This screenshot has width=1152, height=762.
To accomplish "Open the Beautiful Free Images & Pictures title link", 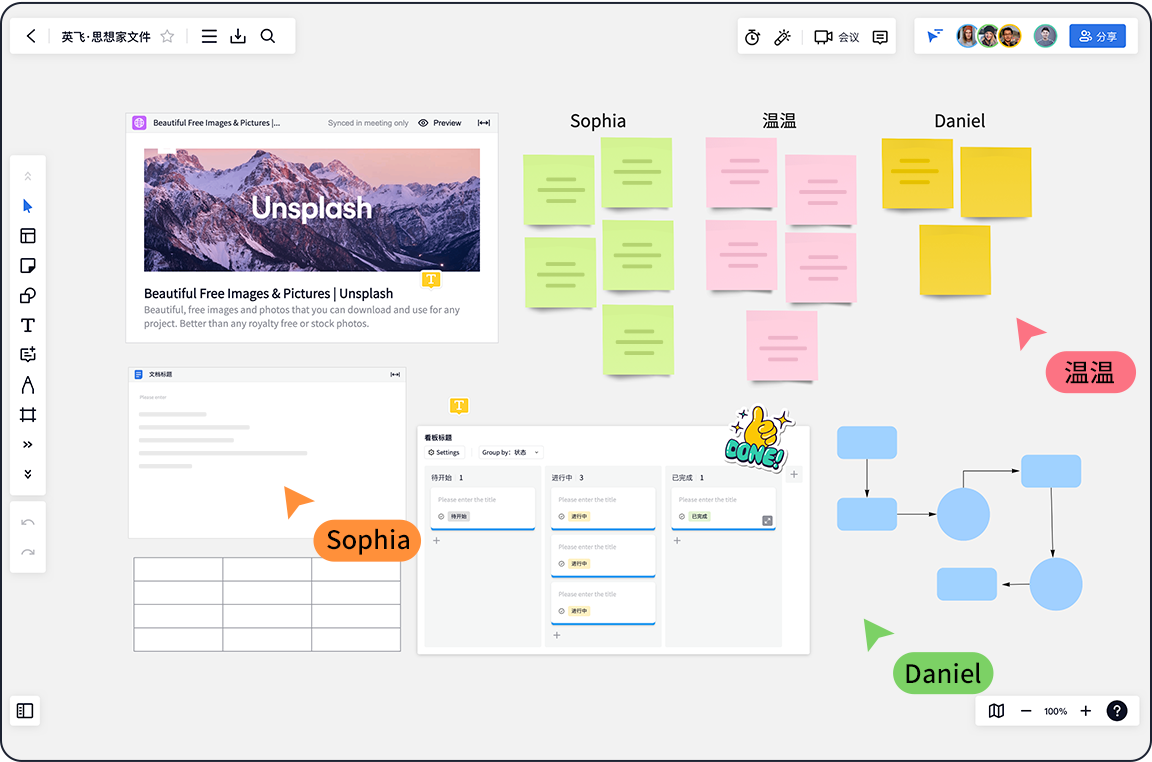I will point(268,293).
